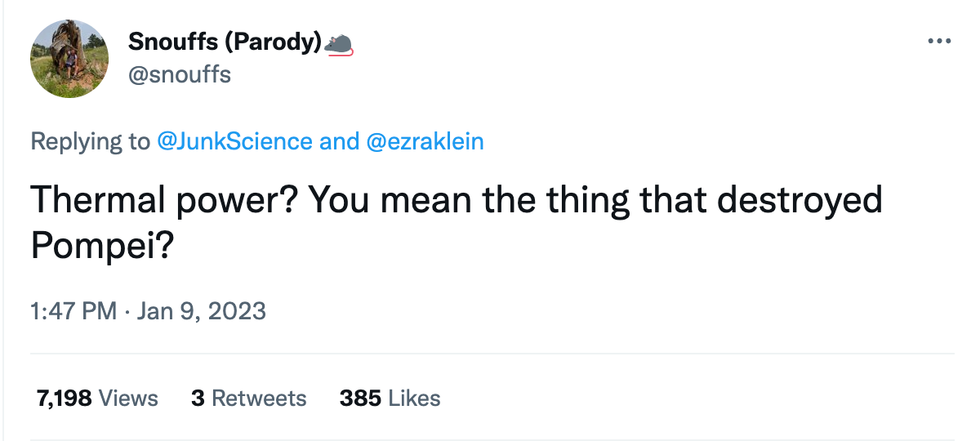980x441 pixels.
Task: Click the word 'and' between mentions
Action: coord(340,141)
